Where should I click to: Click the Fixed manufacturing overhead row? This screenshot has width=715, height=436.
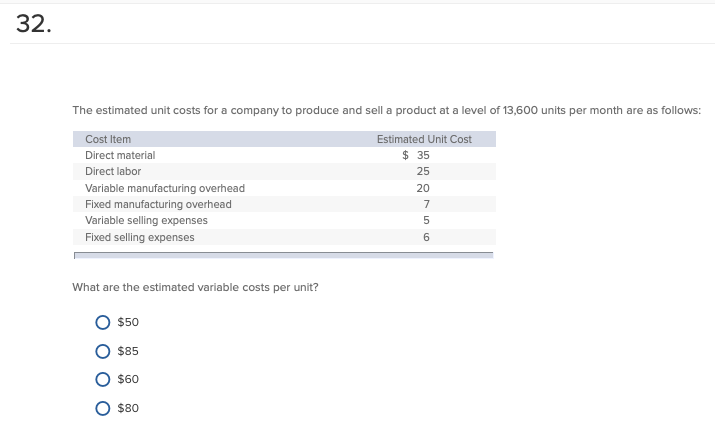285,204
